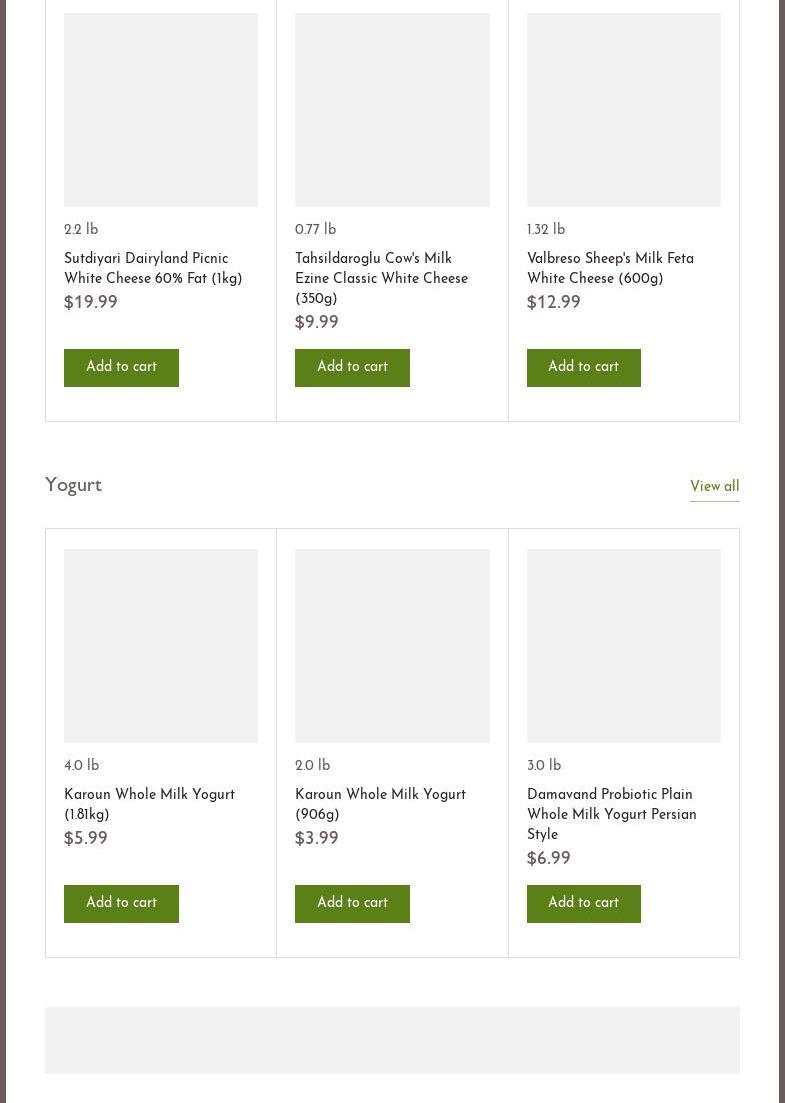Click the Sutdiyari Dairyland cheese product image

pyautogui.click(x=161, y=110)
